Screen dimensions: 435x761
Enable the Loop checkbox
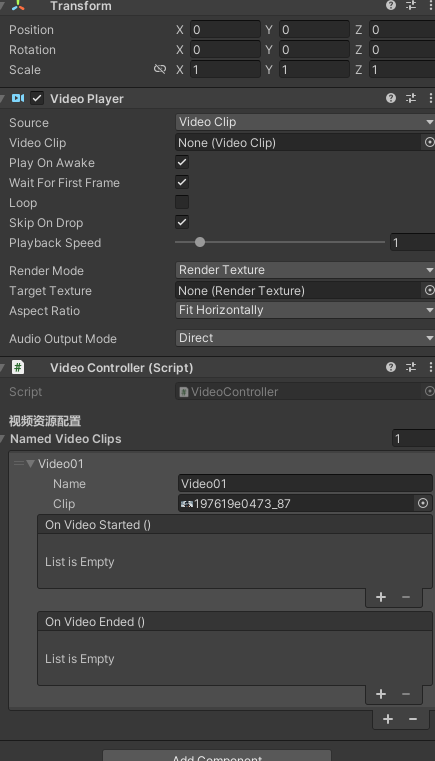(x=182, y=202)
